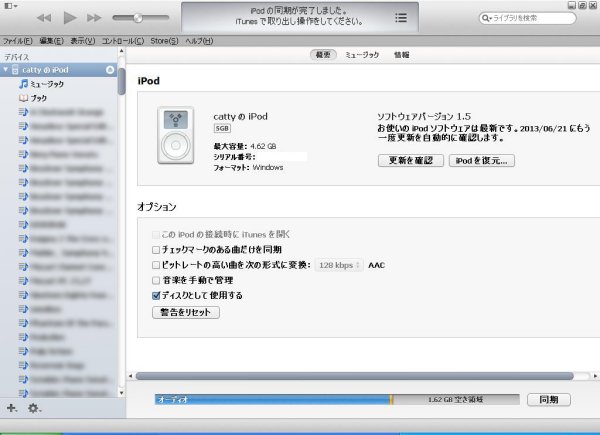Click the volume slider knob
The image size is (600, 435).
point(138,18)
